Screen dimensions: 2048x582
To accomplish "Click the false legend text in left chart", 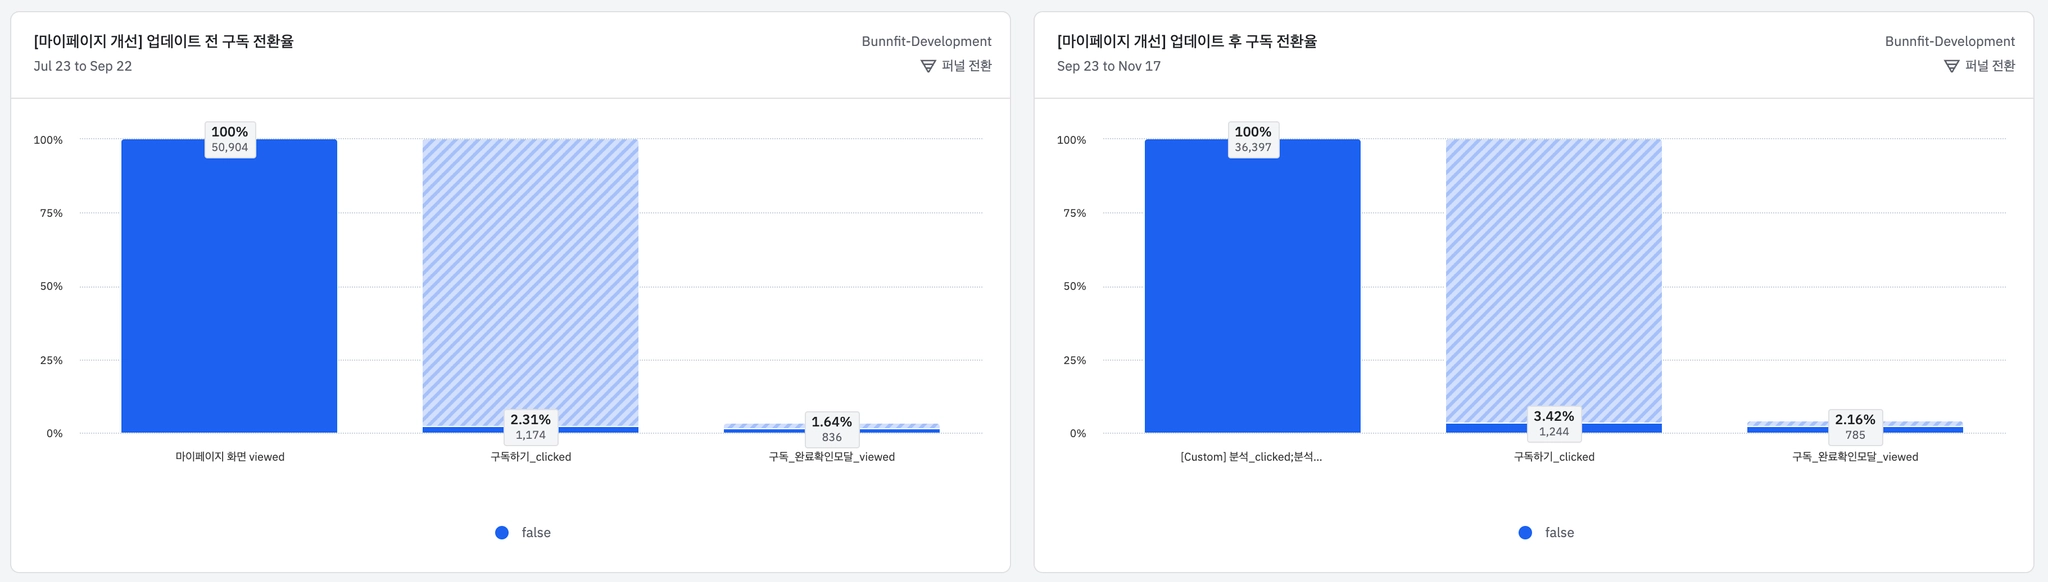I will click(x=536, y=533).
